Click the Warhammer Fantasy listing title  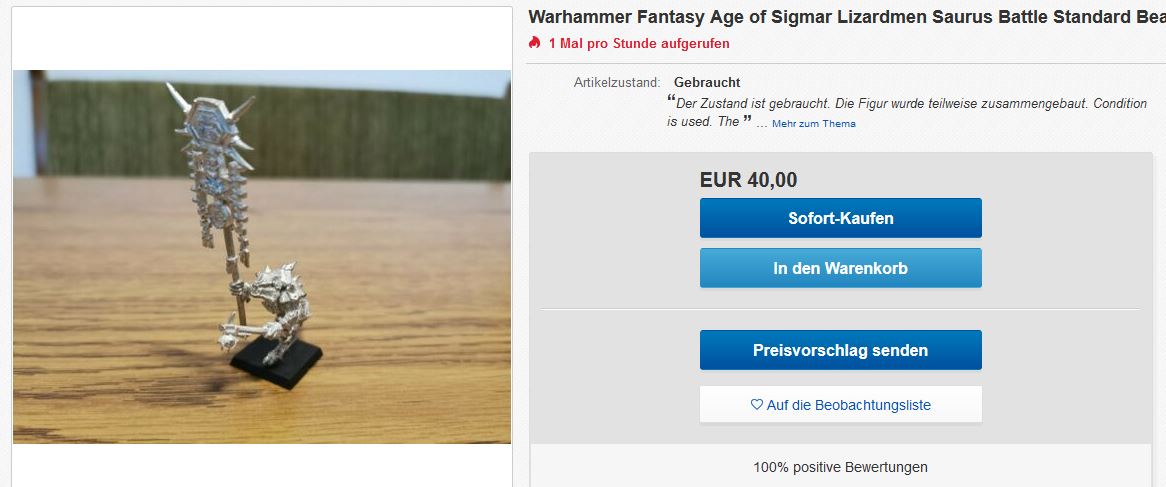pos(840,18)
